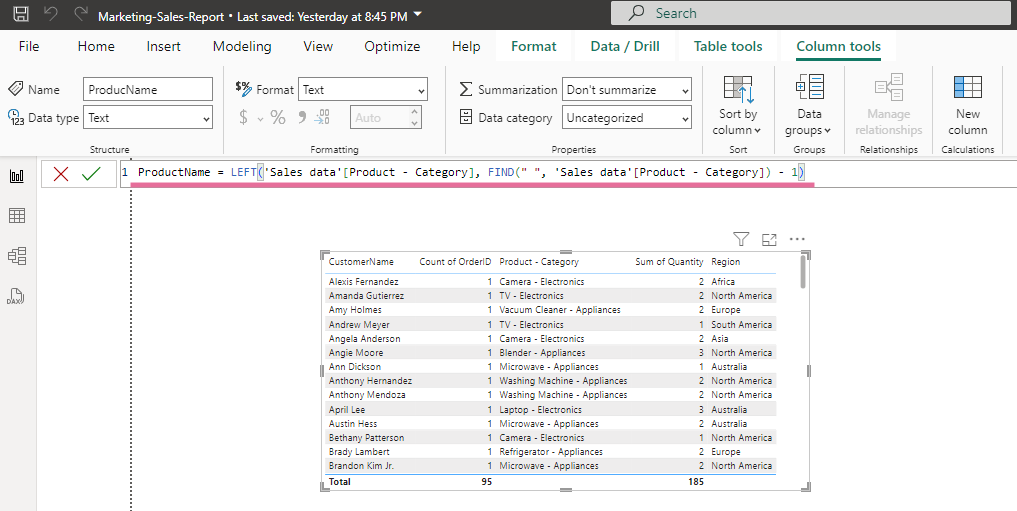Click the Count of OrderID column header
Viewport: 1017px width, 511px height.
tap(455, 262)
